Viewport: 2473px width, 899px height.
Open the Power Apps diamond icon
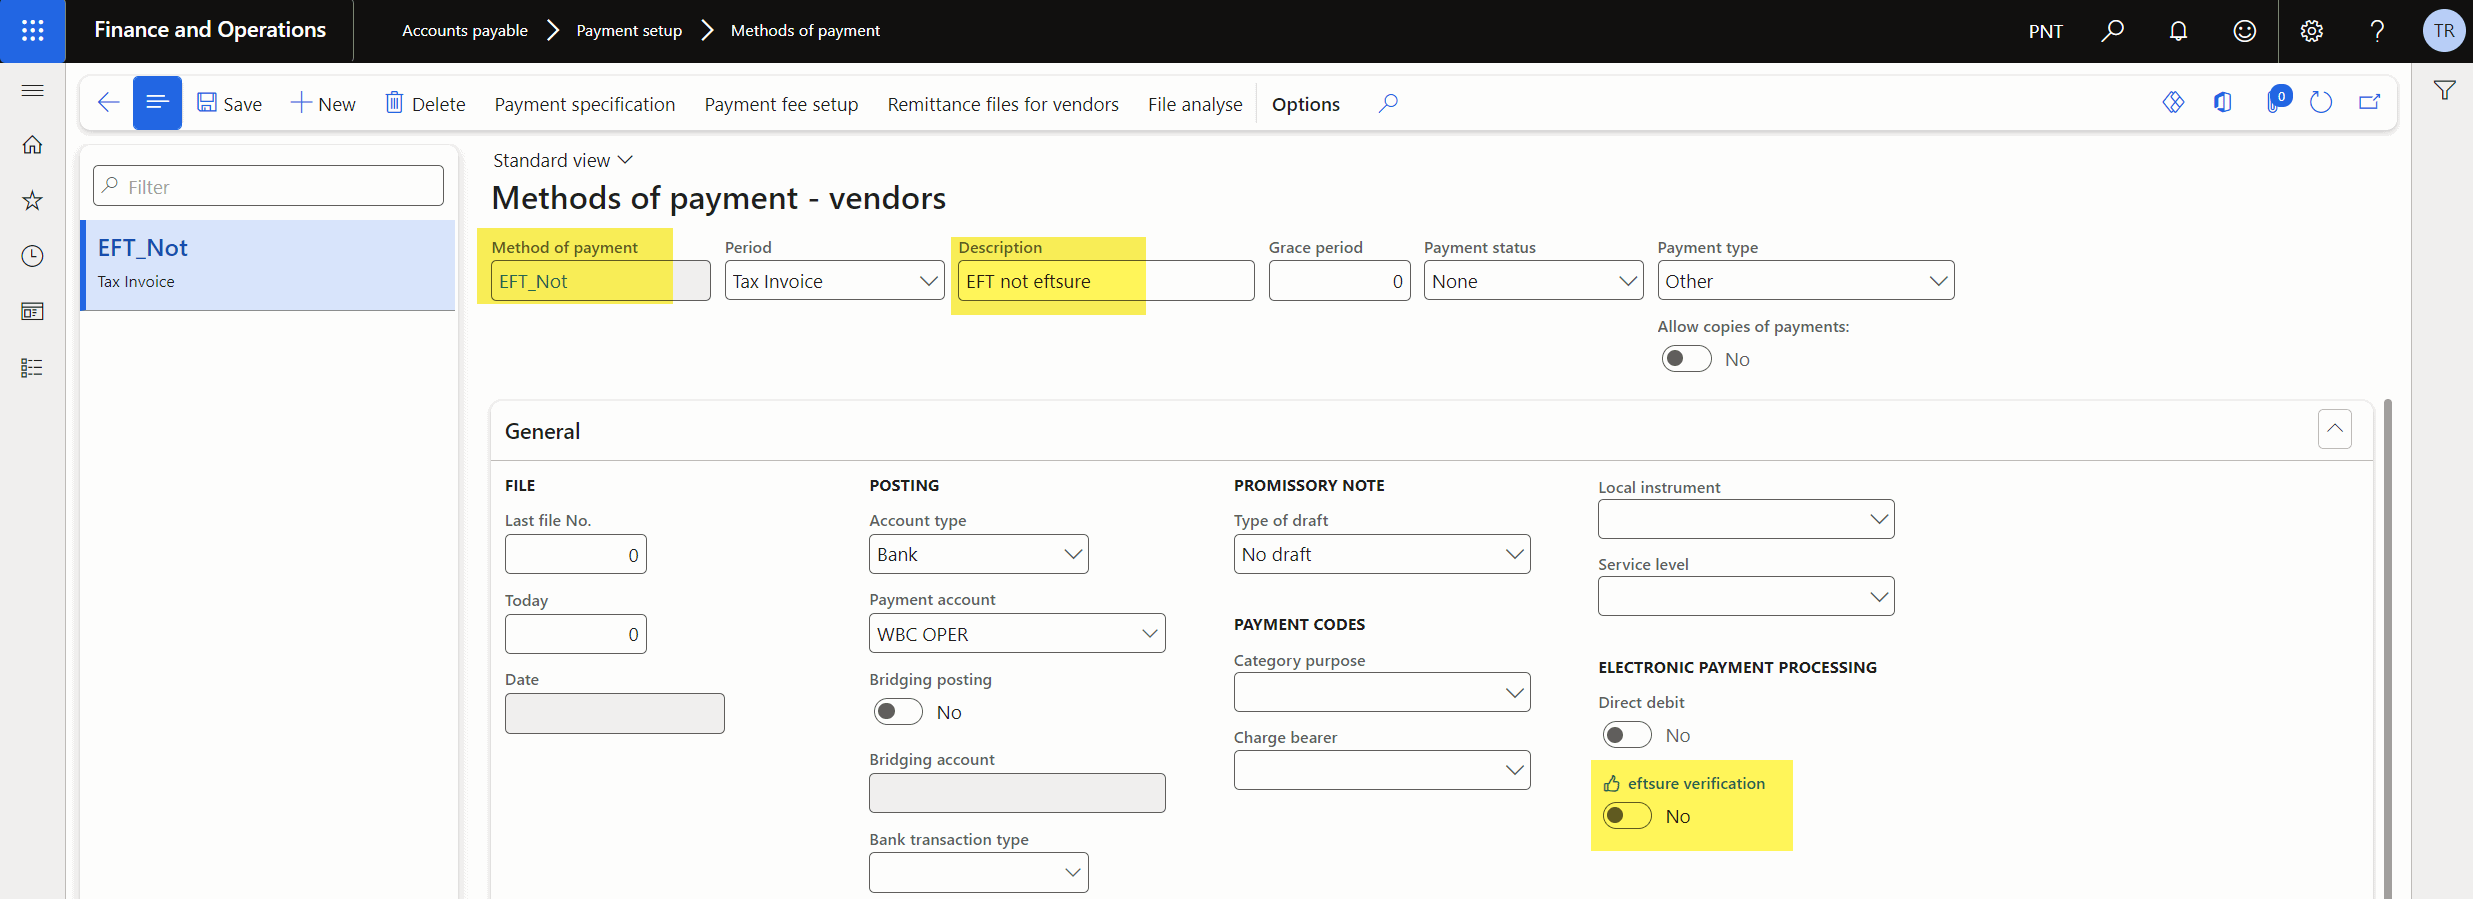tap(2173, 102)
